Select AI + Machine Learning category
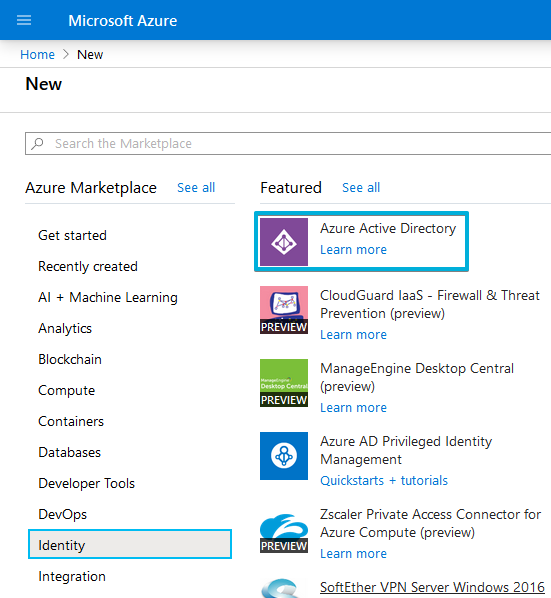Screen dimensions: 551x598 click(108, 297)
